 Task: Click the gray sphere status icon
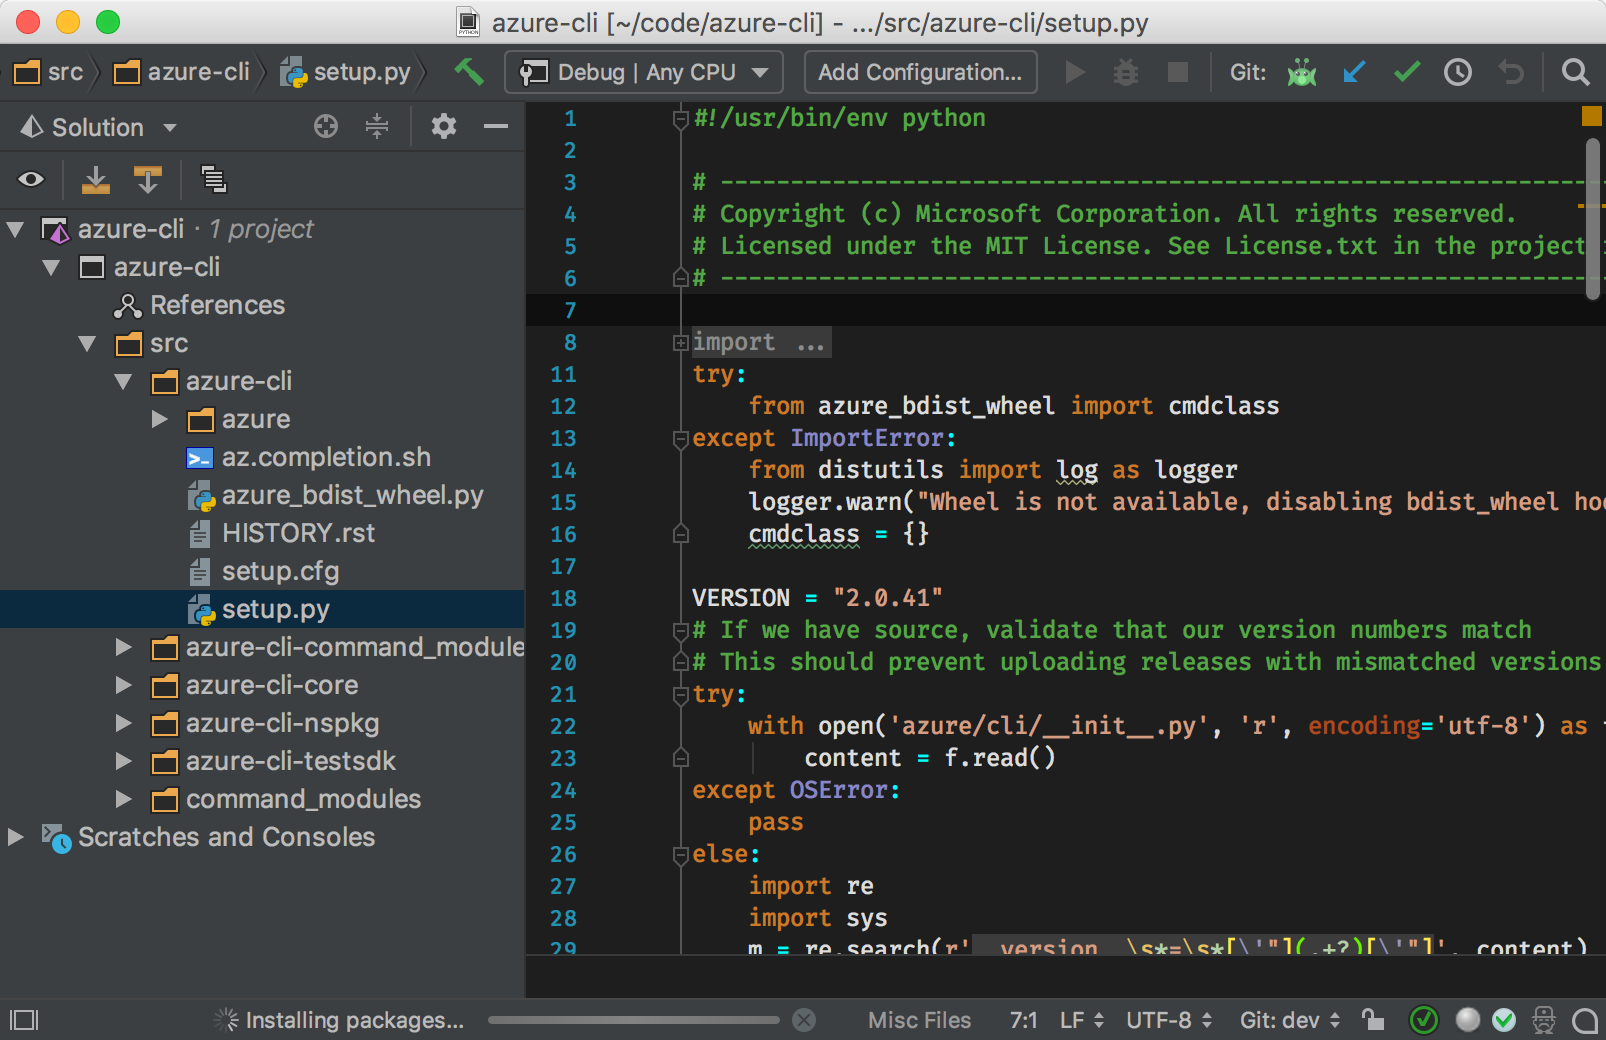[1467, 1019]
